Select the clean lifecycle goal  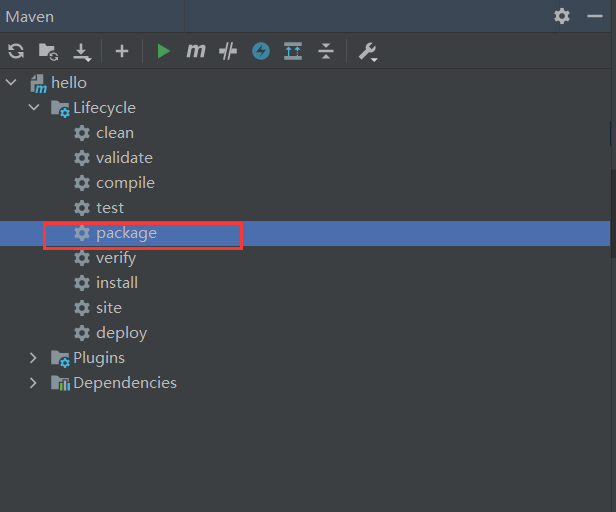click(x=115, y=133)
